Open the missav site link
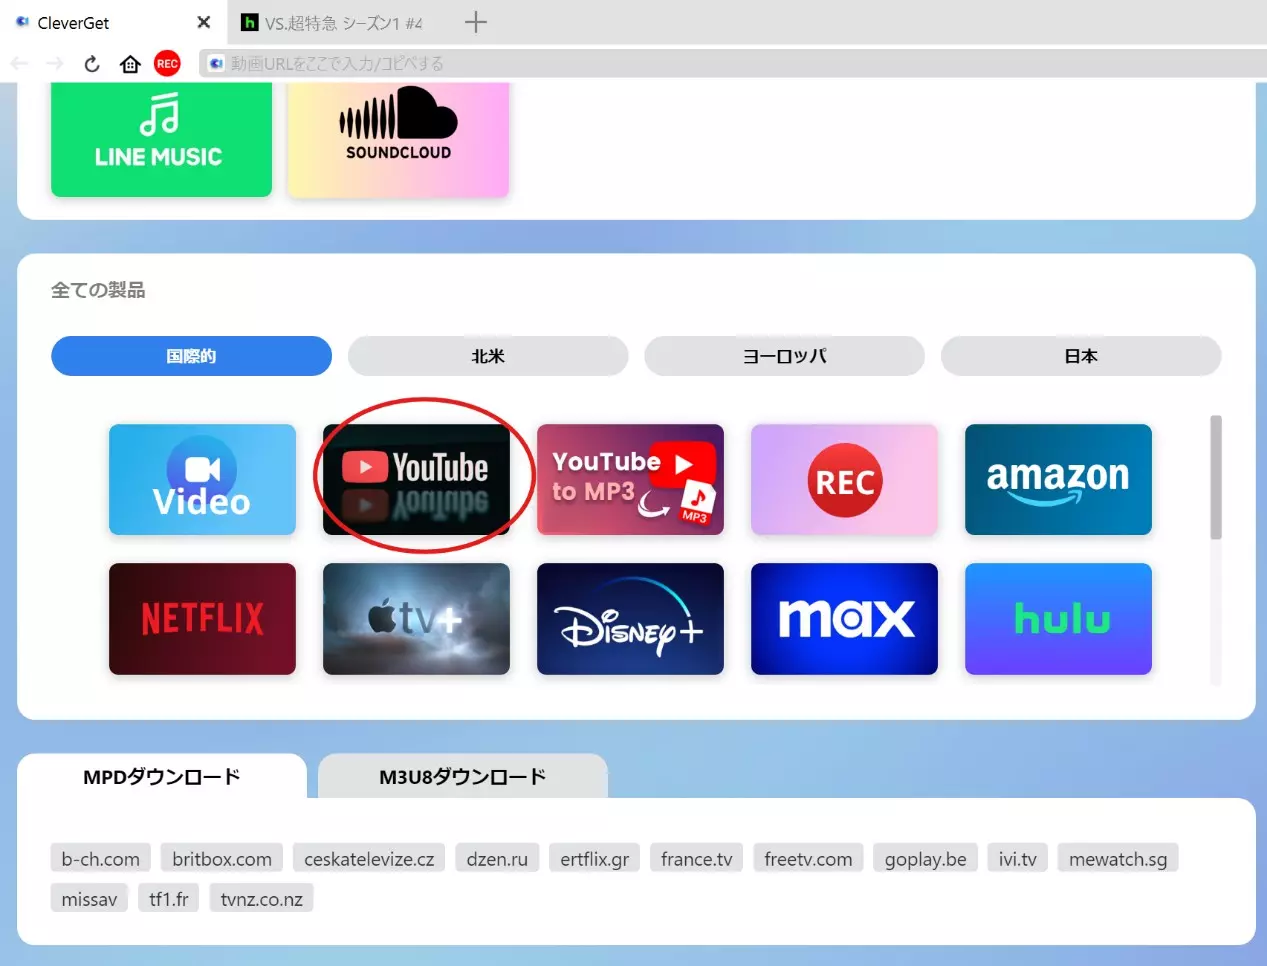The height and width of the screenshot is (966, 1267). pyautogui.click(x=89, y=899)
